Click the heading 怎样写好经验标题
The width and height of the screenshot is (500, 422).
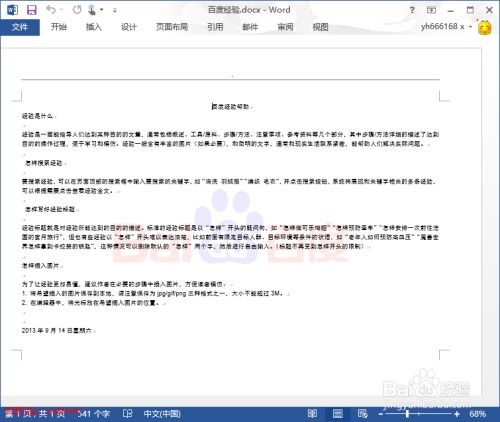click(50, 209)
